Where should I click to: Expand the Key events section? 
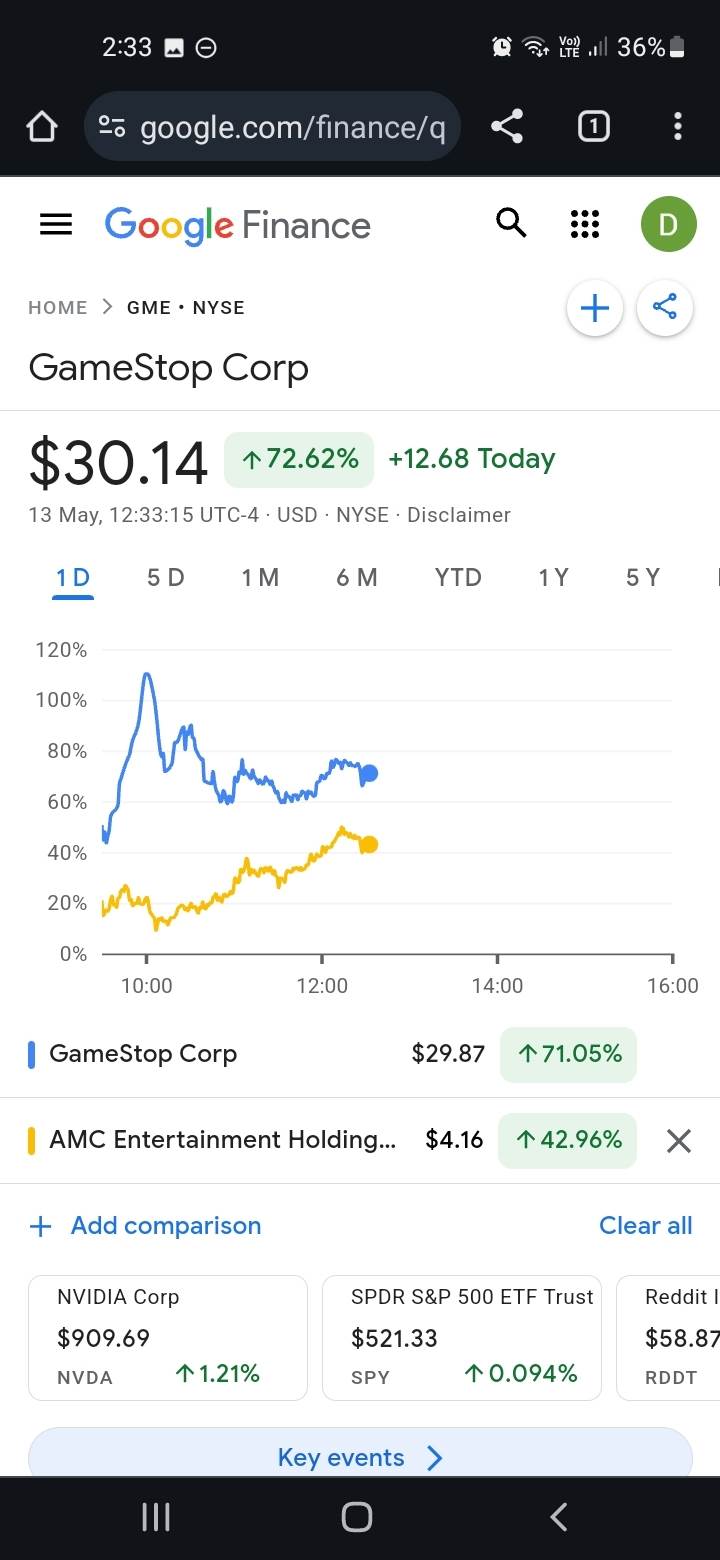[360, 1457]
